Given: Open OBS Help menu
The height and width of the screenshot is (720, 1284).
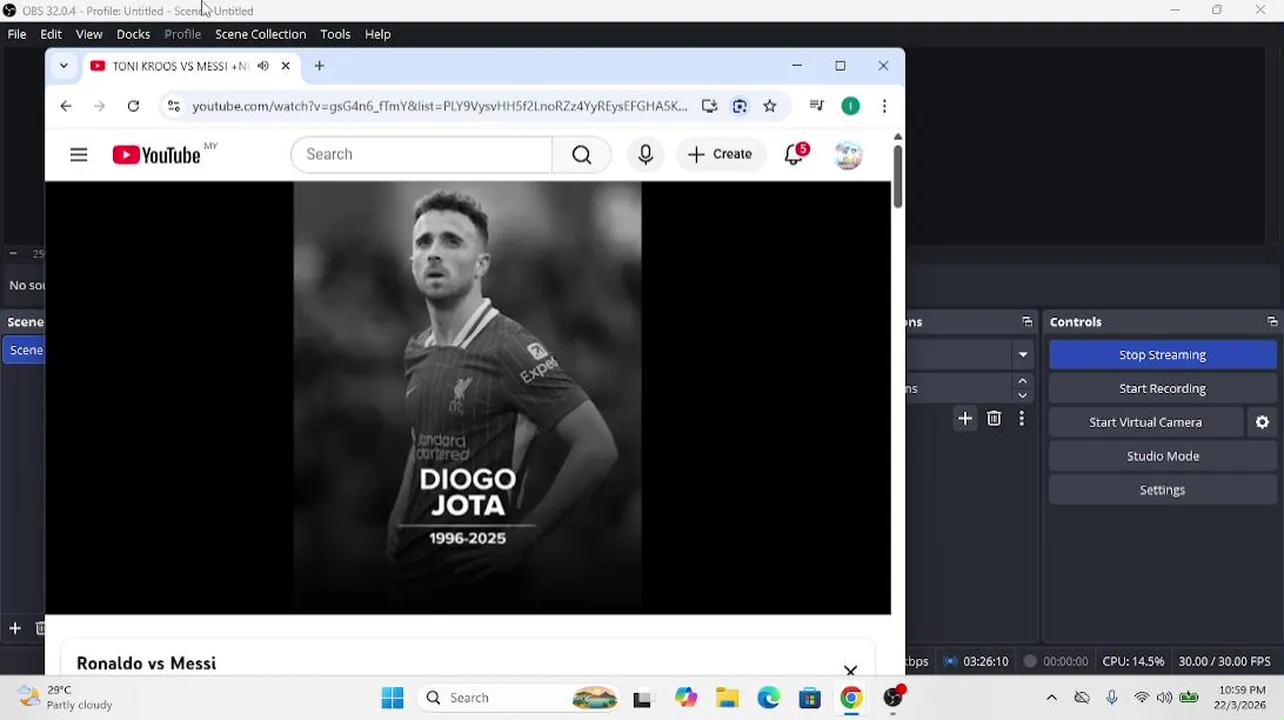Looking at the screenshot, I should pyautogui.click(x=377, y=34).
